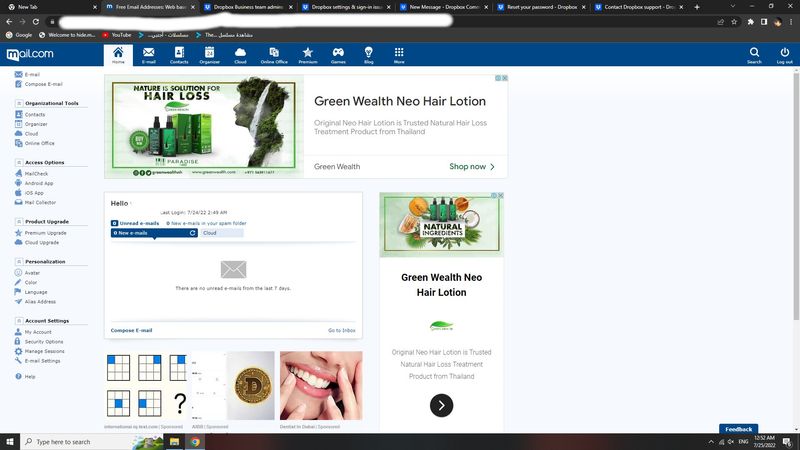This screenshot has height=450, width=800.
Task: Open Help in the left sidebar
Action: pos(26,377)
